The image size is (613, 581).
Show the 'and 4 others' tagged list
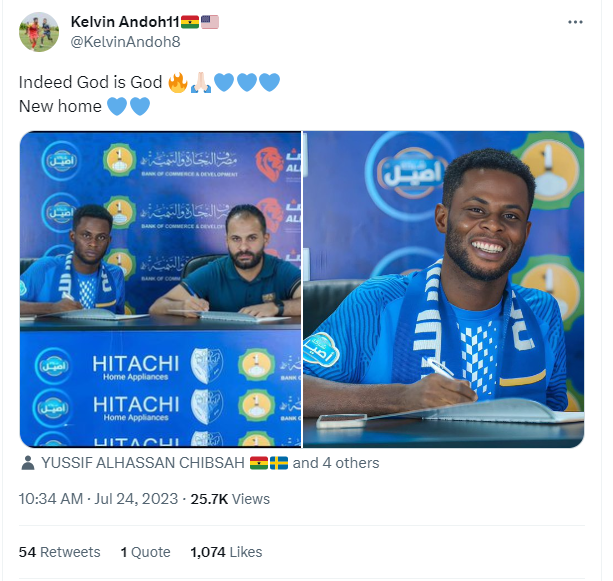(x=336, y=463)
